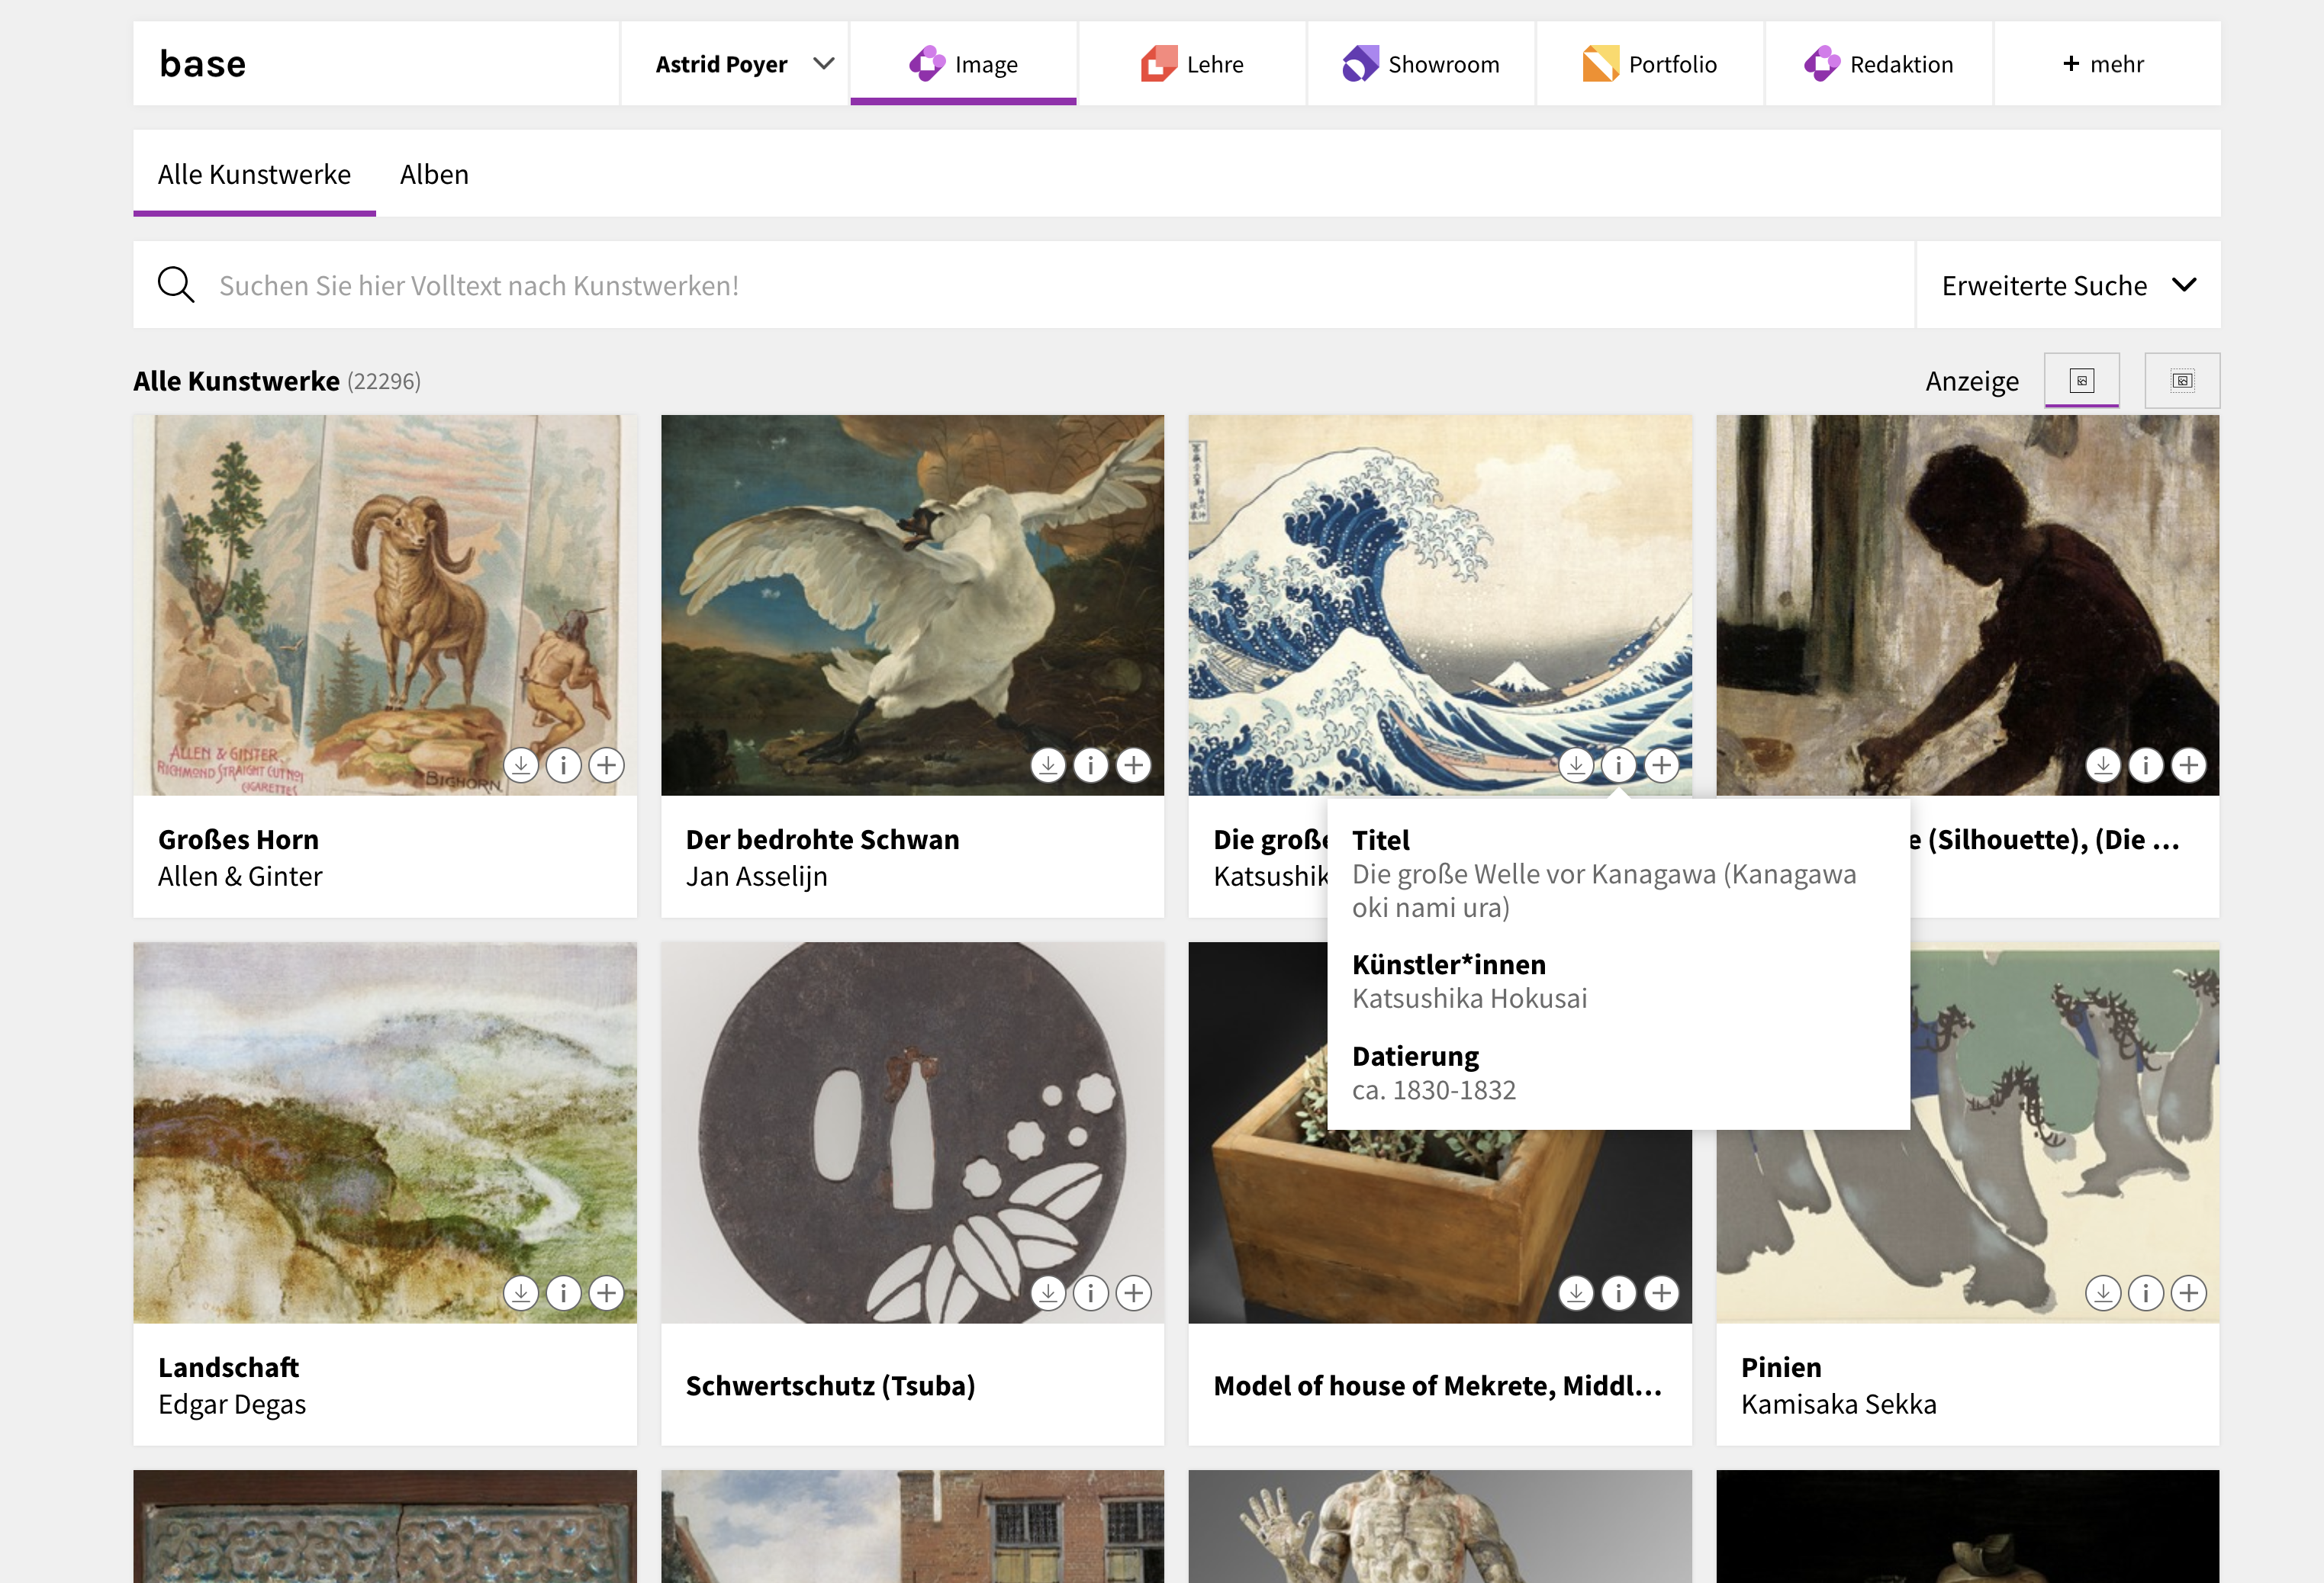Show info for Landschaft artwork
The width and height of the screenshot is (2324, 1583).
tap(563, 1293)
